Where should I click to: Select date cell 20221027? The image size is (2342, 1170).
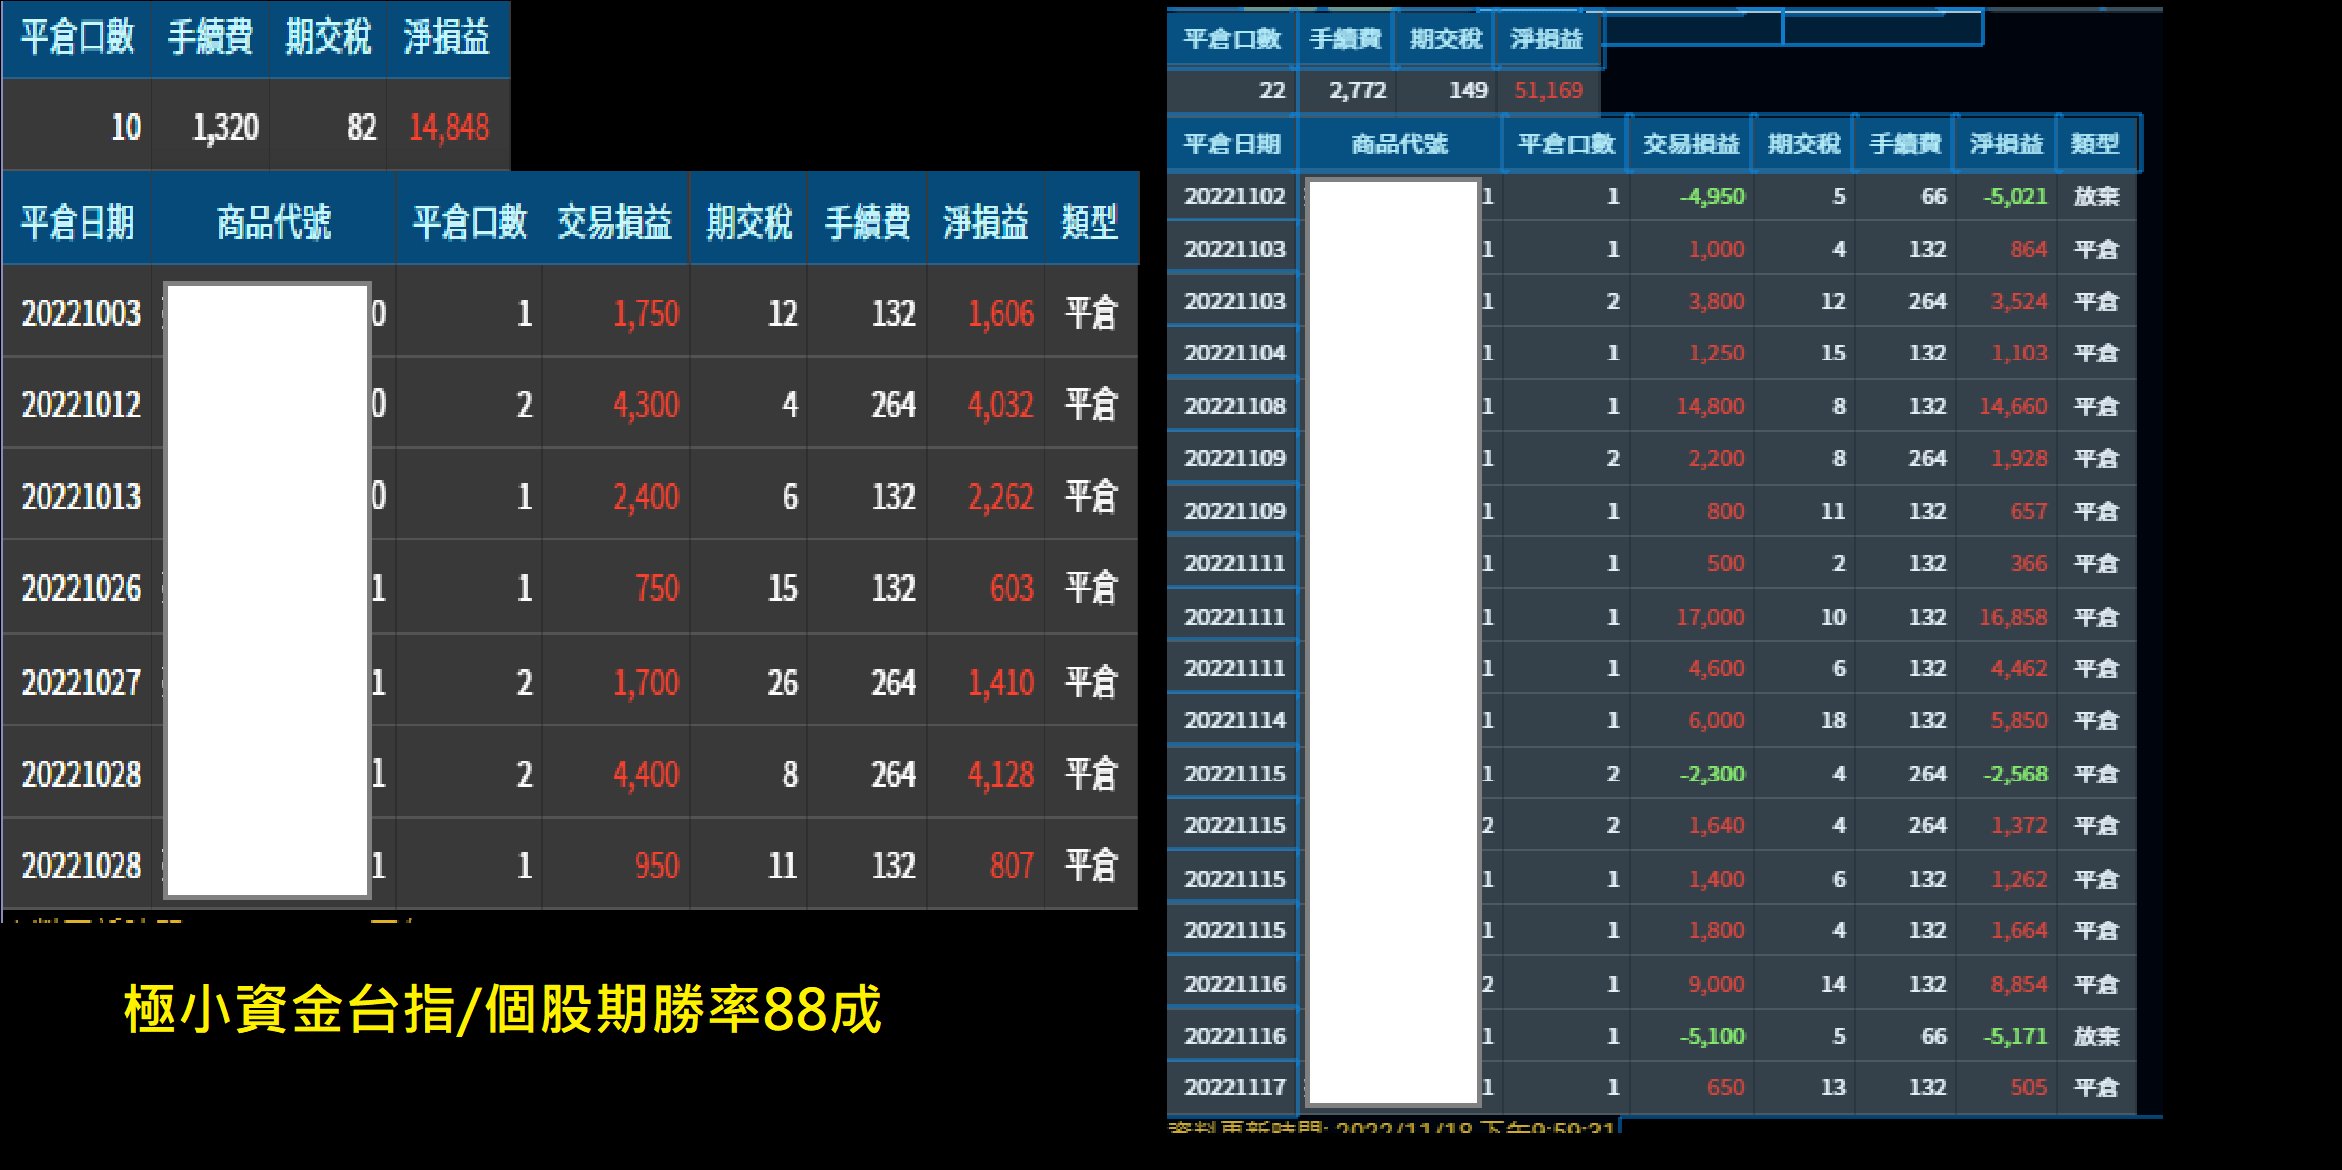click(x=82, y=682)
